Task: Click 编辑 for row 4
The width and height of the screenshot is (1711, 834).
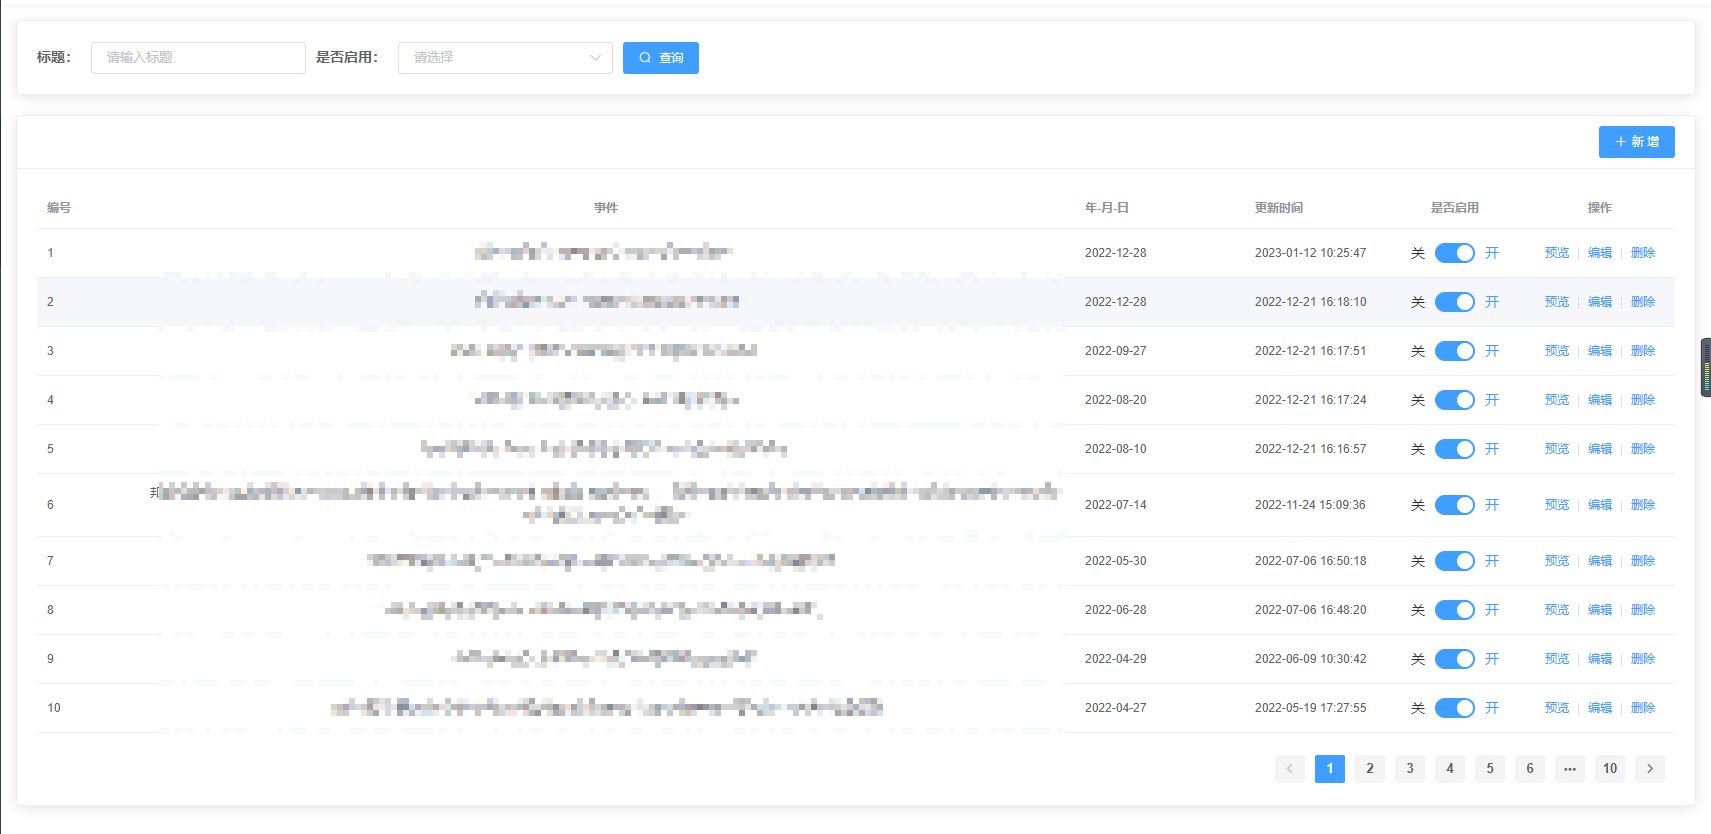Action: point(1600,400)
